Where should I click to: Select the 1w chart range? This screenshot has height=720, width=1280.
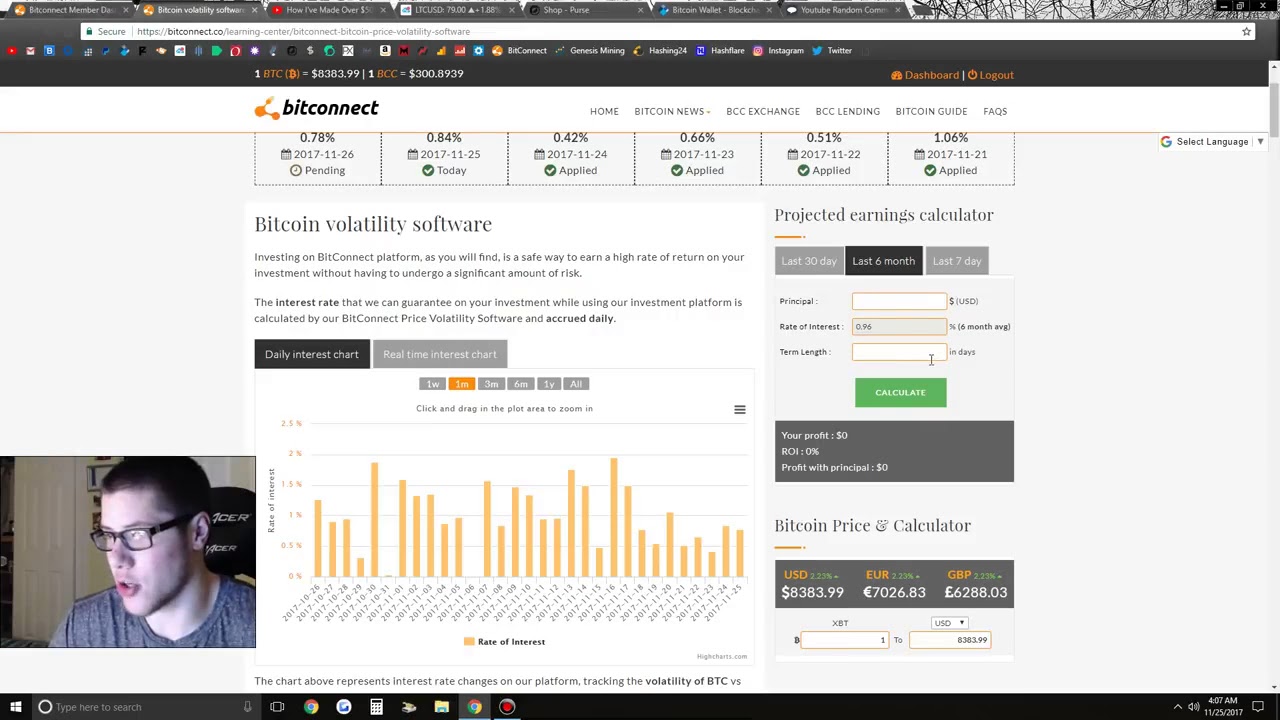432,384
